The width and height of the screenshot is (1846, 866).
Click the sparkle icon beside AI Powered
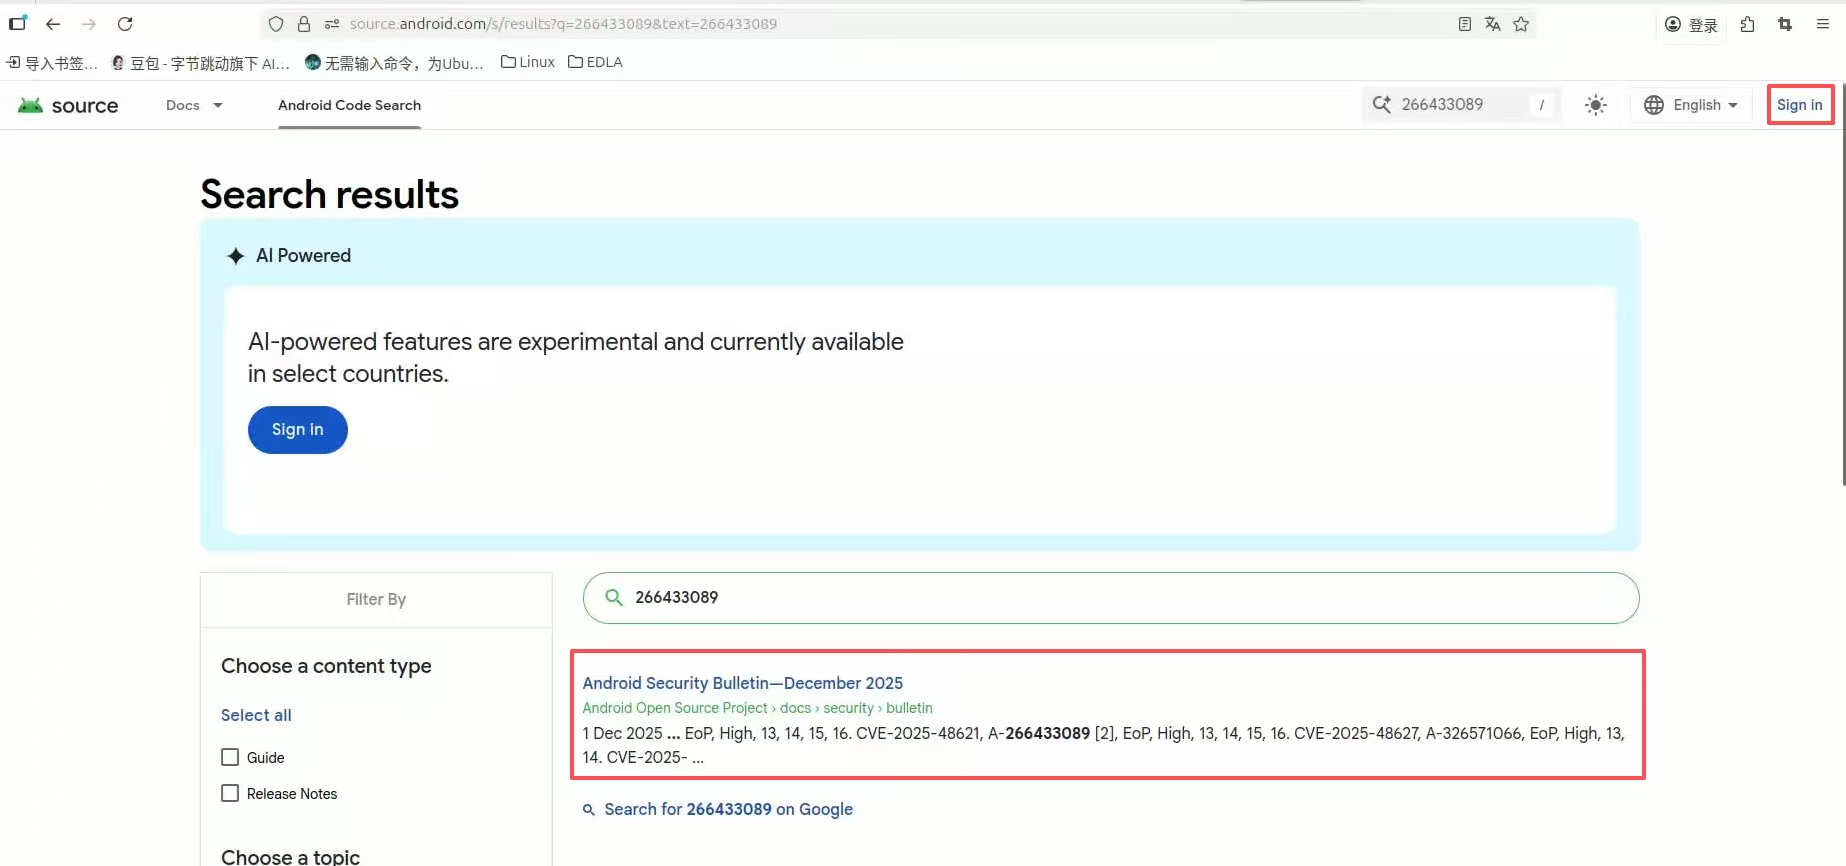tap(236, 256)
